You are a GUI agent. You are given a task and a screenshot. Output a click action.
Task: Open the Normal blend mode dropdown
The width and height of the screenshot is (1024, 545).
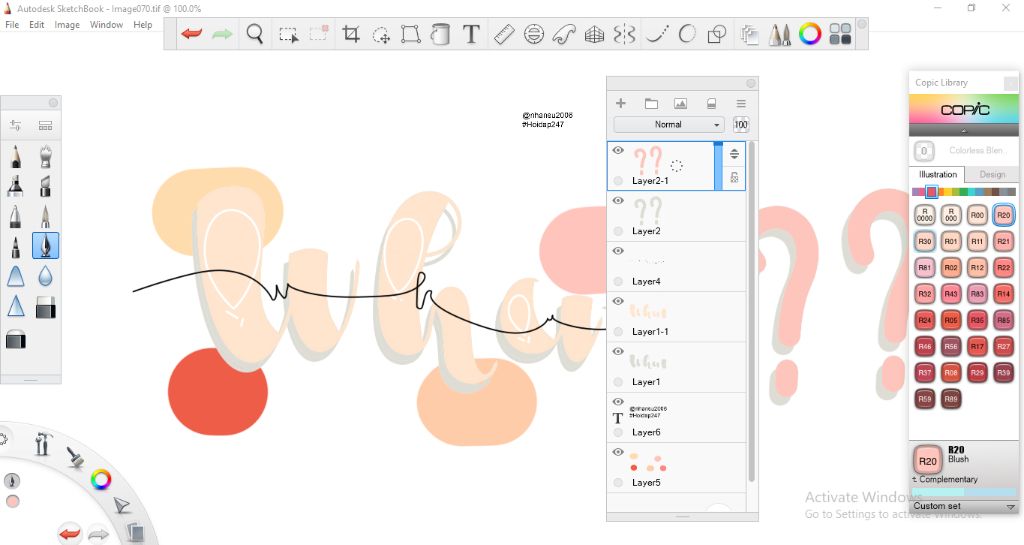click(669, 124)
